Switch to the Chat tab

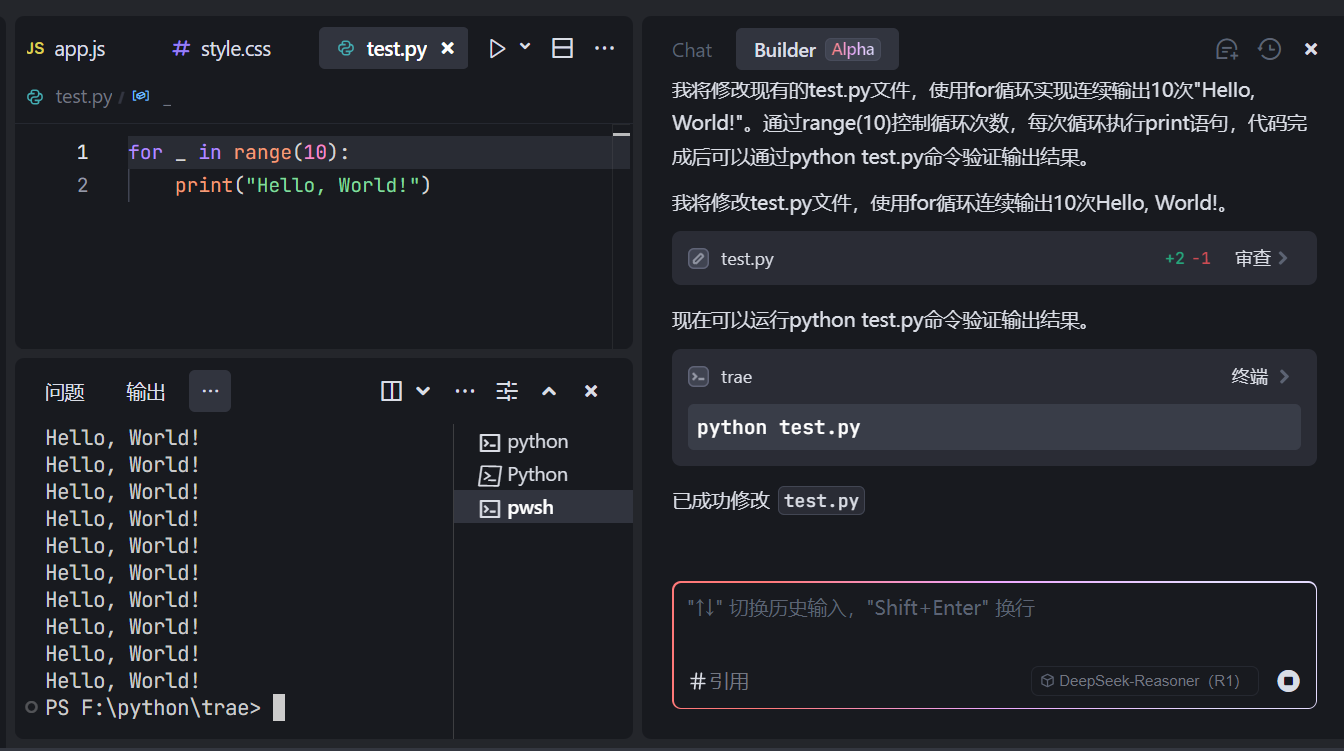coord(692,50)
